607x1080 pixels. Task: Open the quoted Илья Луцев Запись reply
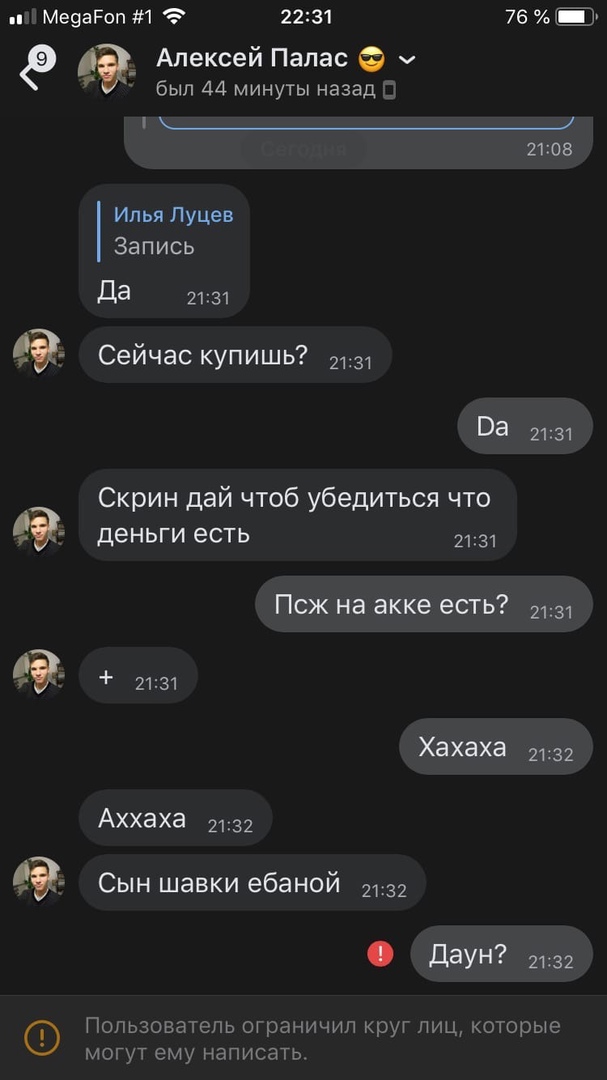[165, 231]
